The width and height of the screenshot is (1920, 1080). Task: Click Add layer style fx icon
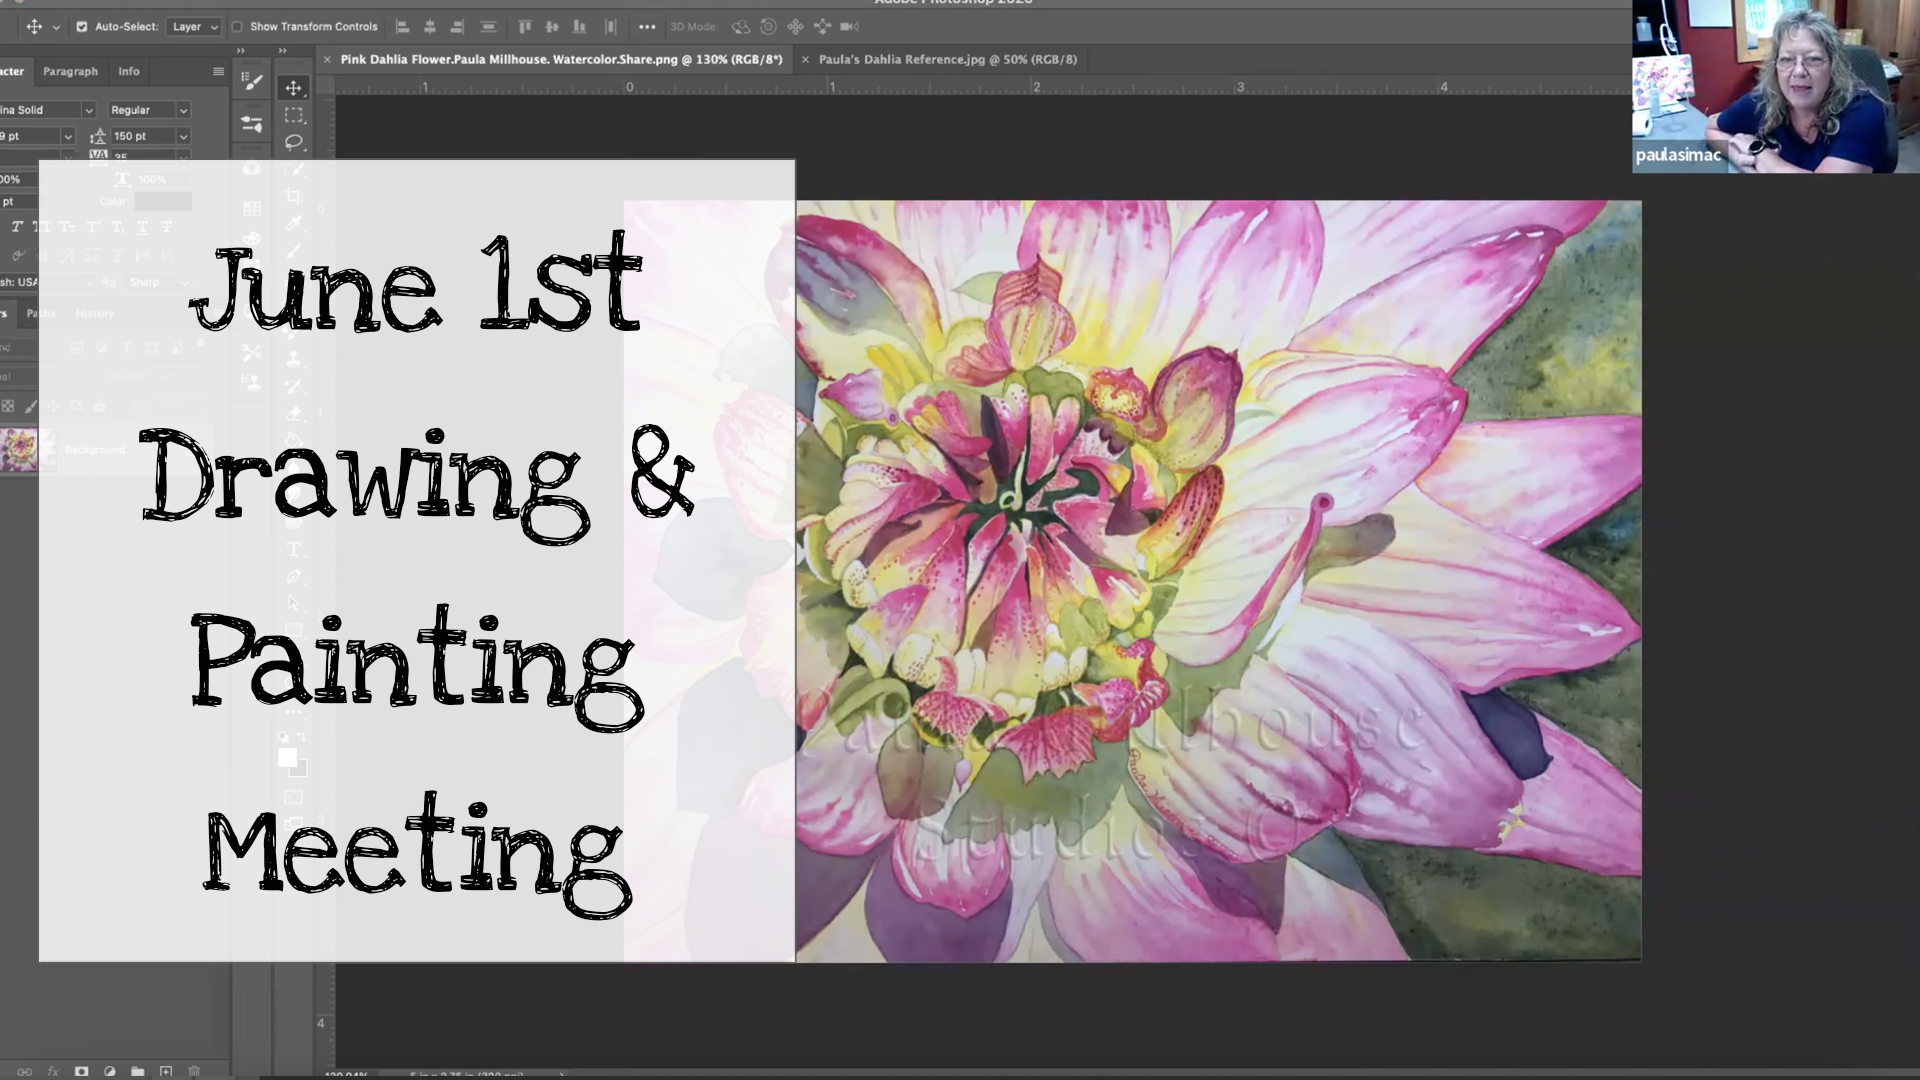click(53, 1072)
